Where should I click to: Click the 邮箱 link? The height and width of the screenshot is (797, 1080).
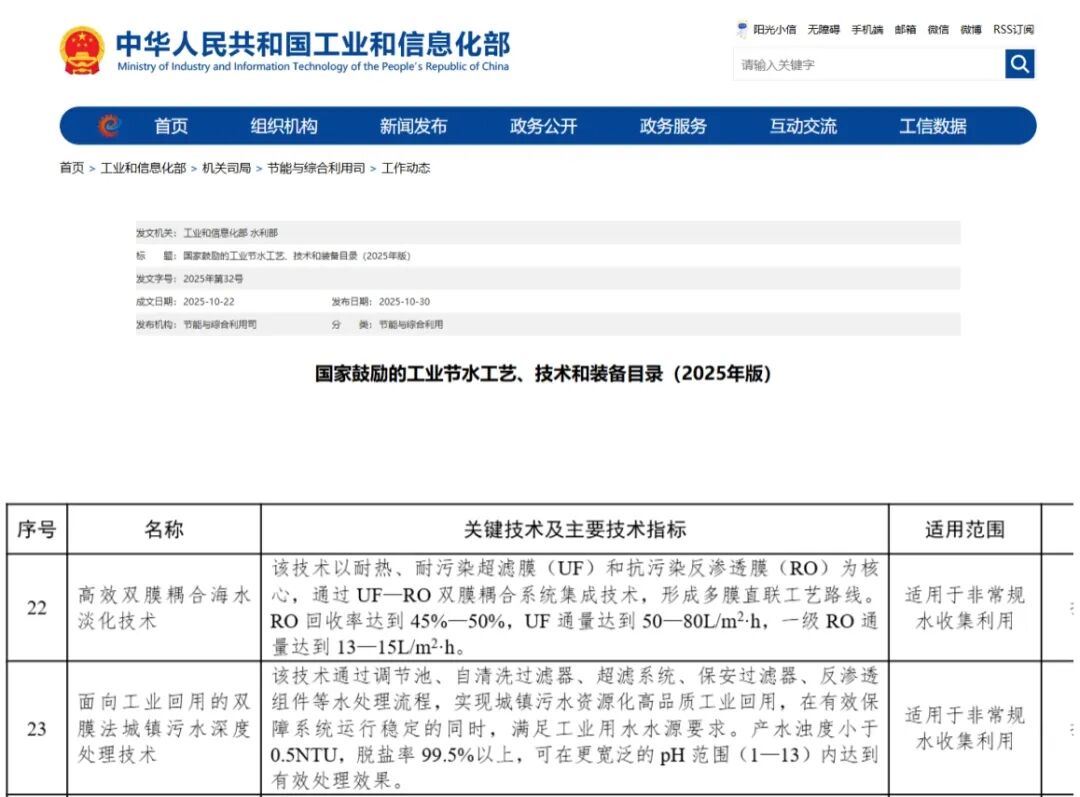pyautogui.click(x=905, y=30)
